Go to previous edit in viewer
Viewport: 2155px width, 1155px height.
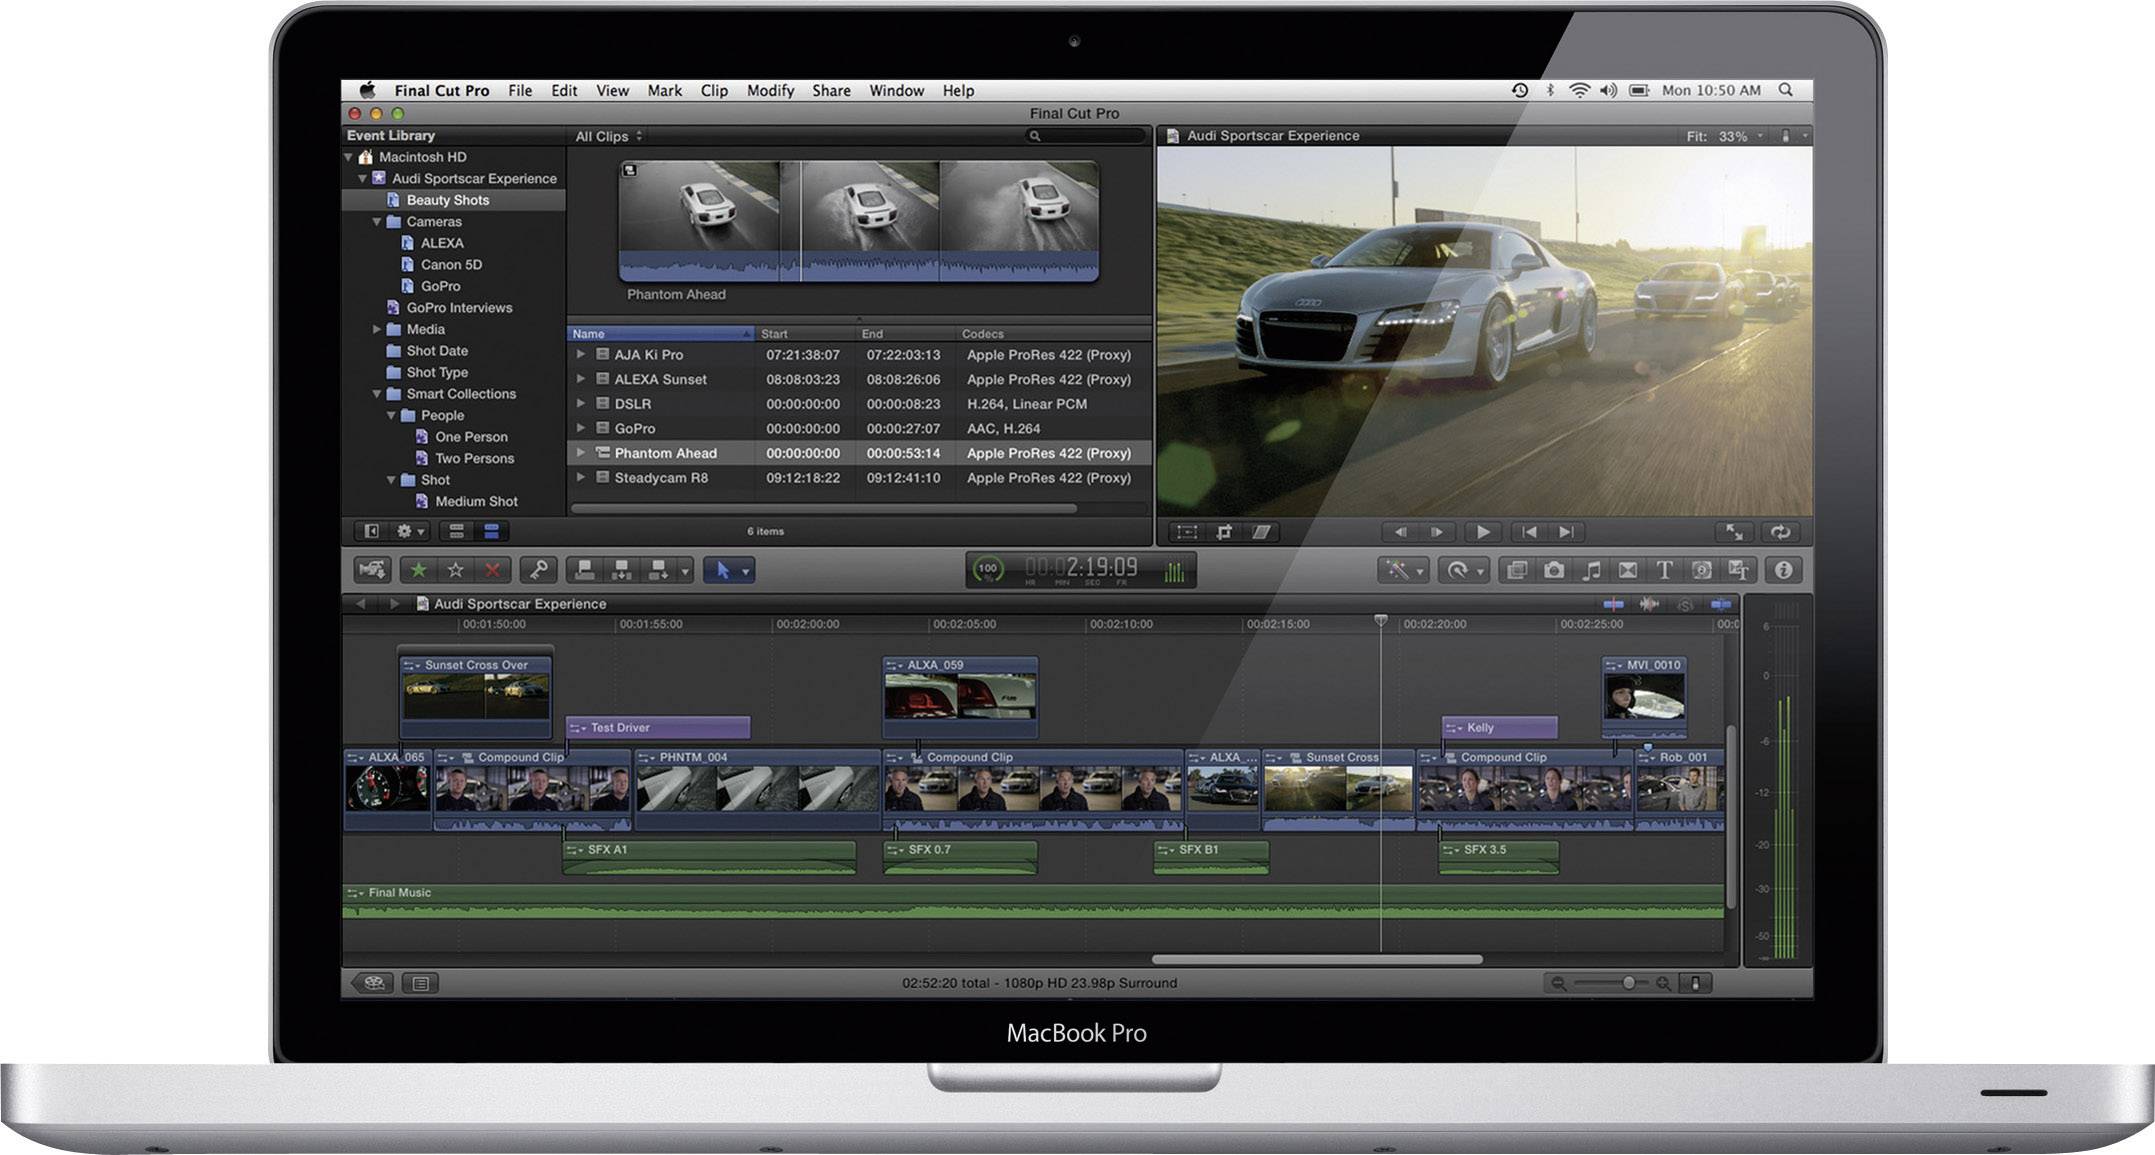coord(1529,532)
